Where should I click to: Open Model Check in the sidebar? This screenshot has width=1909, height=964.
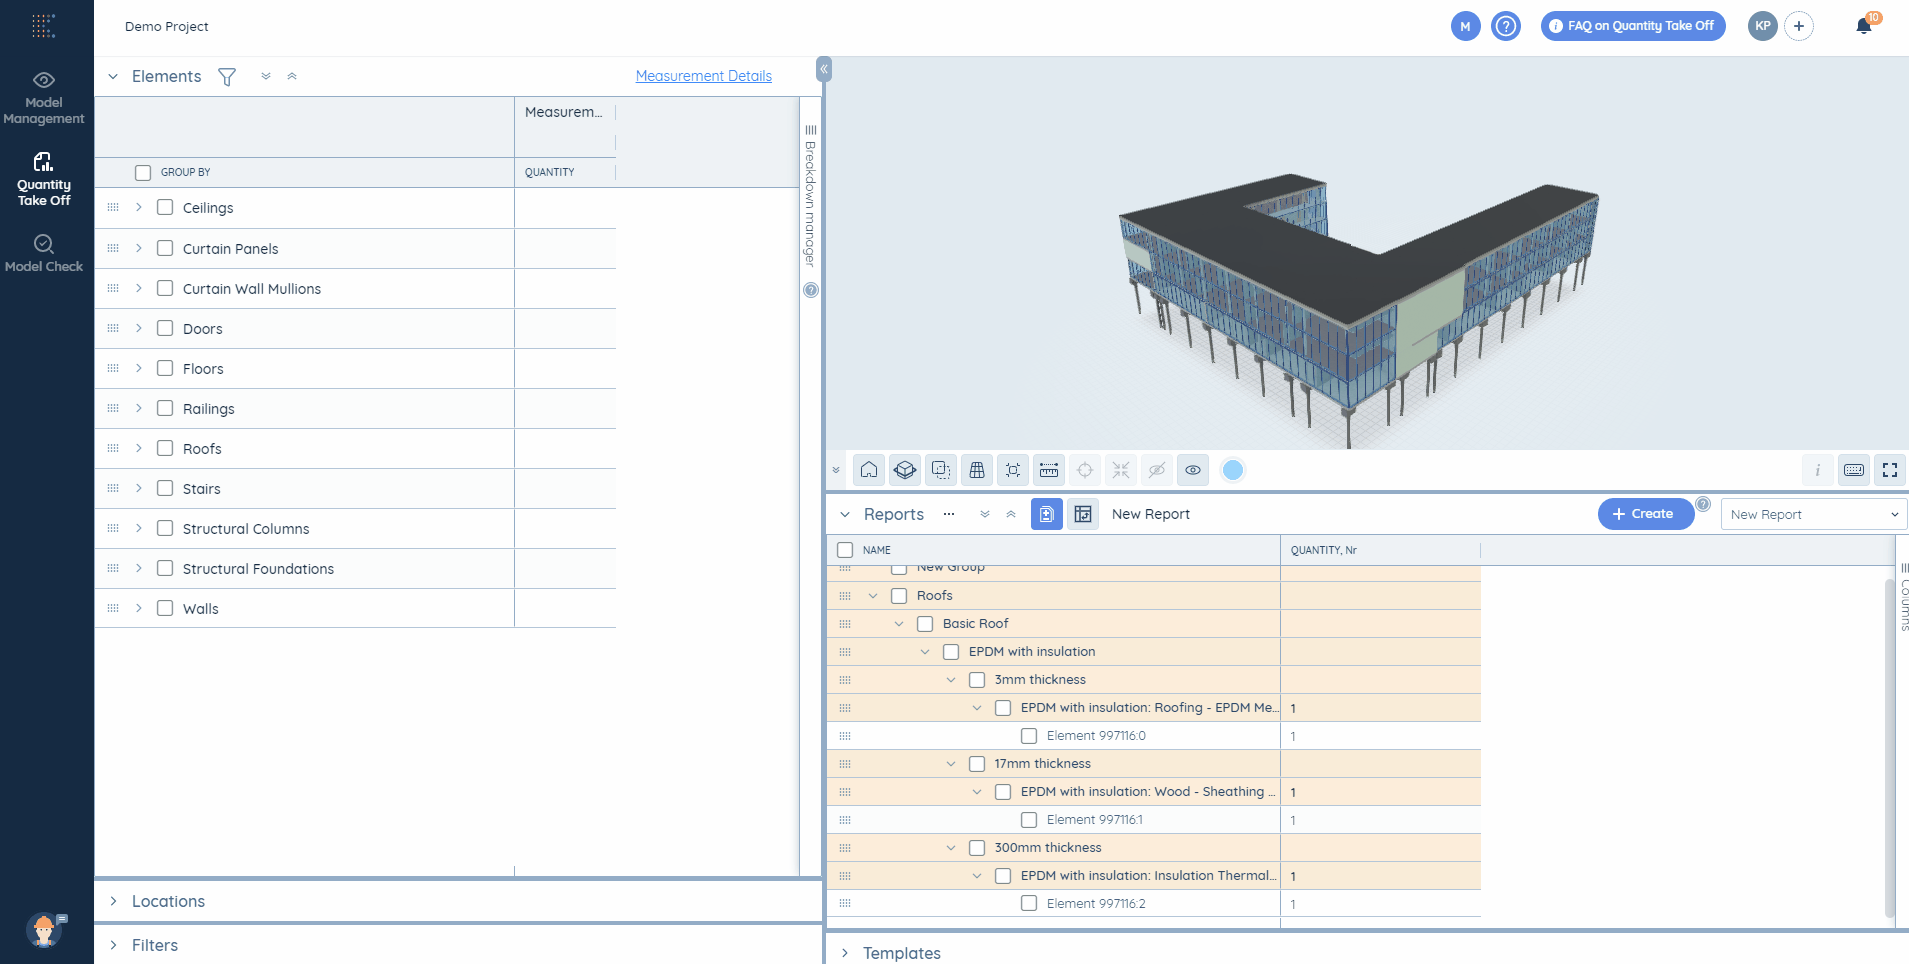pyautogui.click(x=44, y=254)
